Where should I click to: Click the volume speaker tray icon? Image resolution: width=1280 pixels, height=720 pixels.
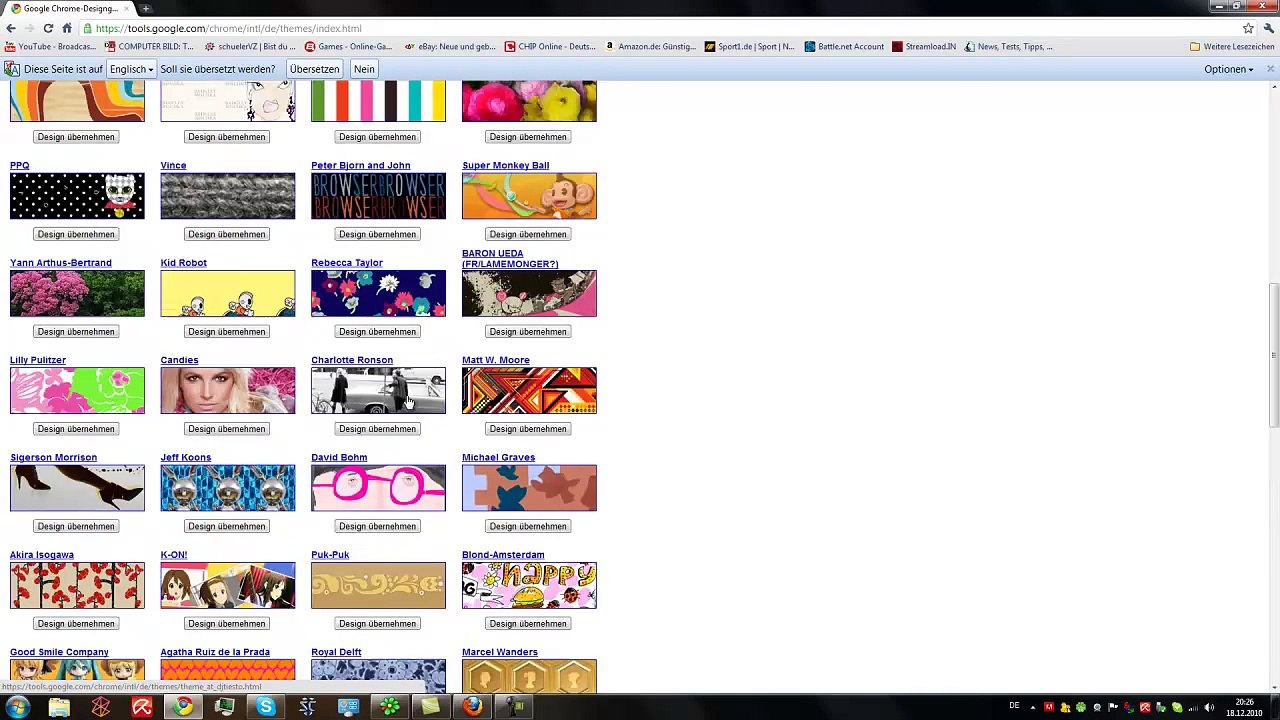coord(1209,708)
